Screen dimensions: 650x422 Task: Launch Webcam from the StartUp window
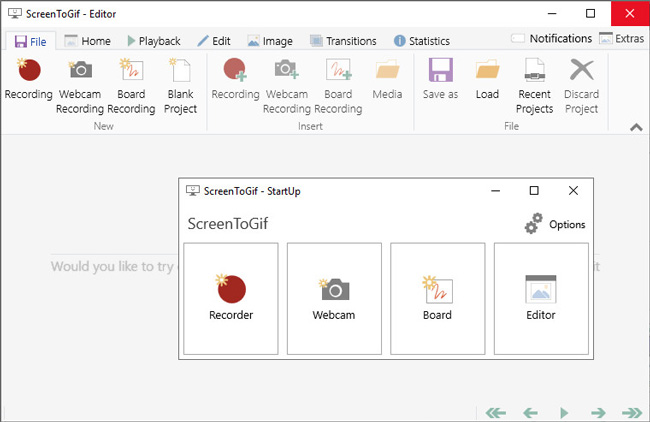[x=334, y=298]
